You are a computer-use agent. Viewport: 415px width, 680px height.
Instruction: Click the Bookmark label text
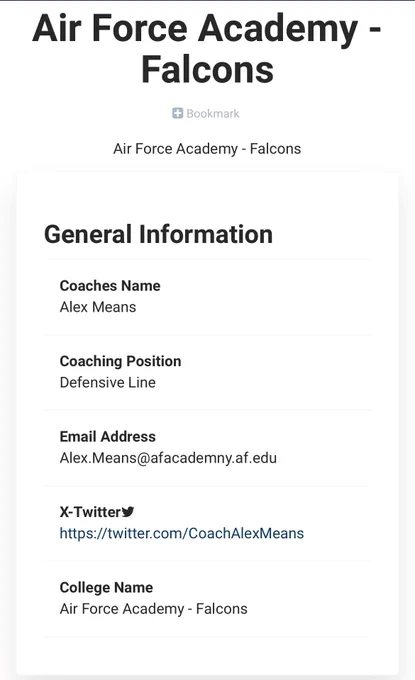(x=212, y=113)
